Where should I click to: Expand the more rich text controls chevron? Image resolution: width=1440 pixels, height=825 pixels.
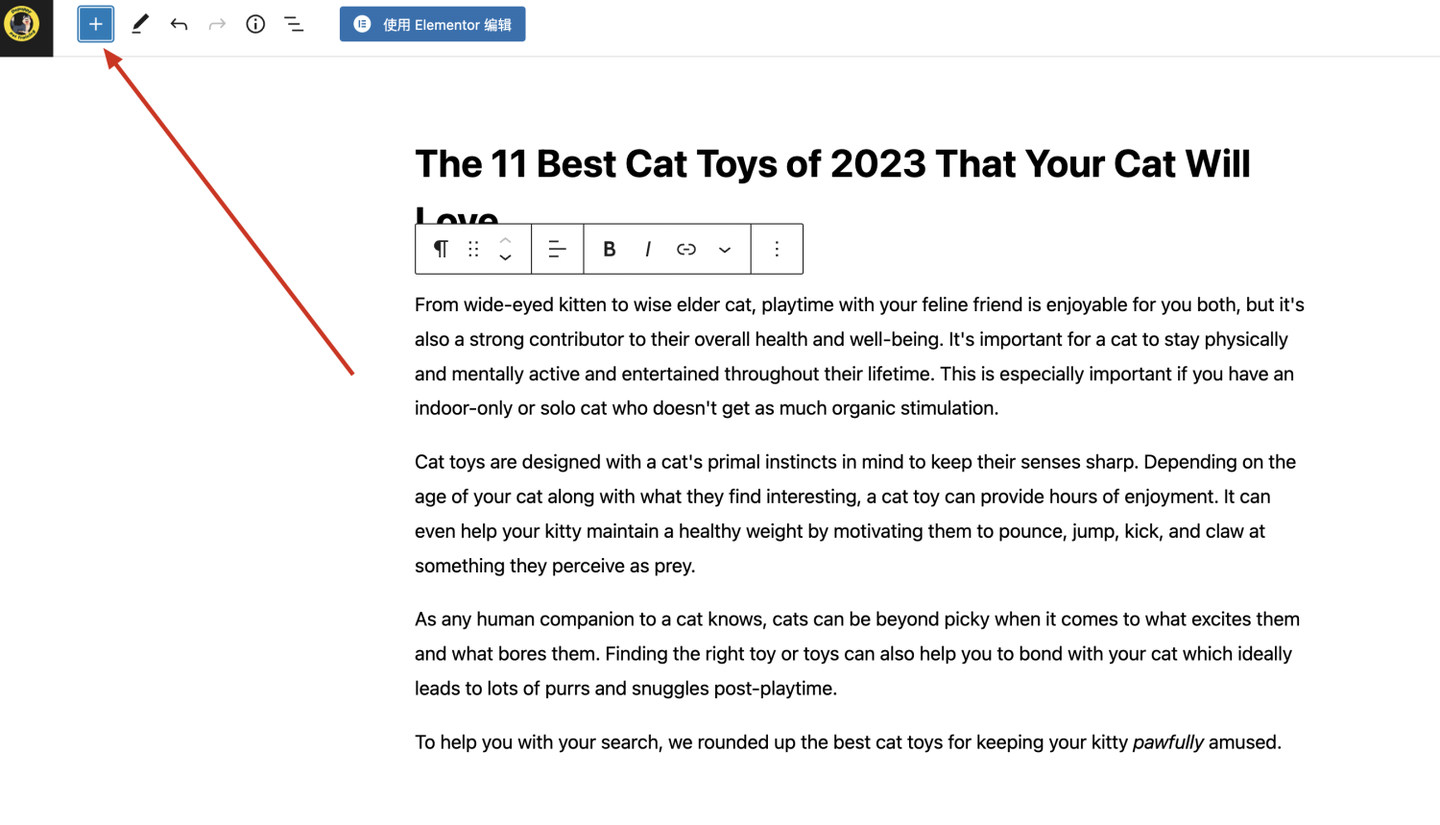pyautogui.click(x=725, y=249)
